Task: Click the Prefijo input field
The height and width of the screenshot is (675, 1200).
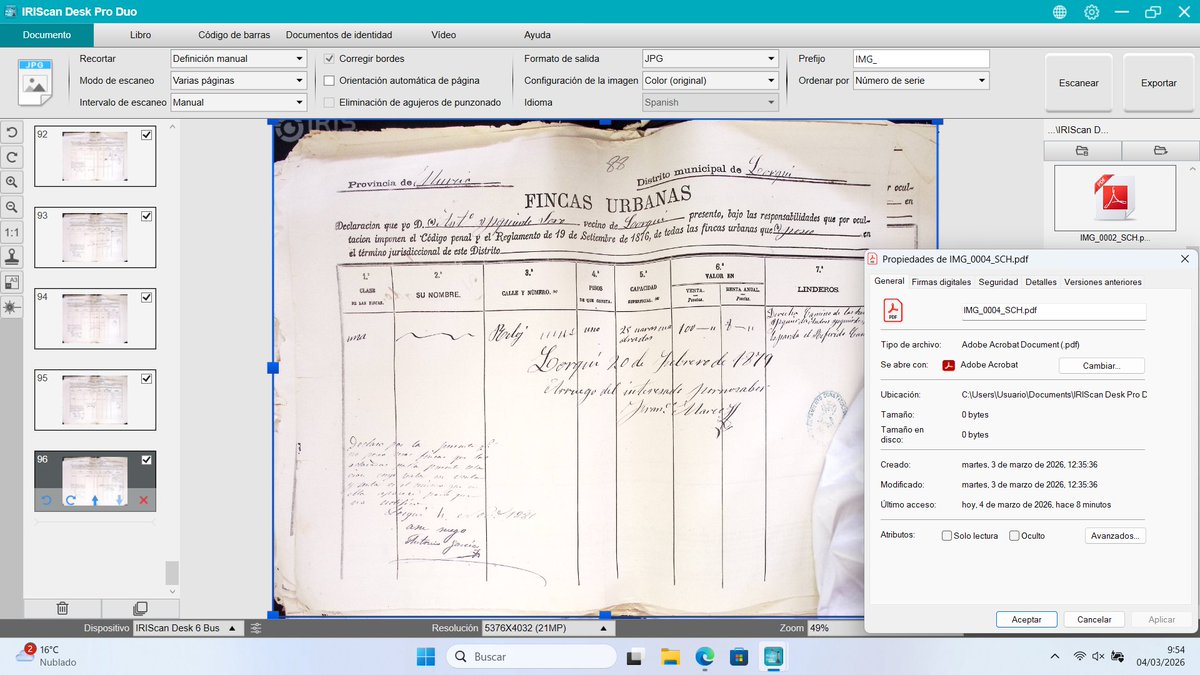Action: [x=921, y=59]
